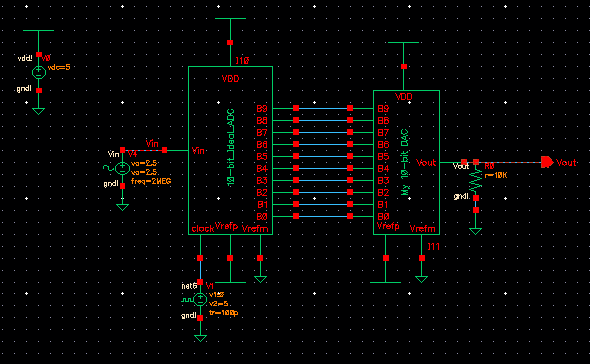Select the 10-bit ideal ADC block I10
Image resolution: width=590 pixels, height=364 pixels.
[230, 150]
